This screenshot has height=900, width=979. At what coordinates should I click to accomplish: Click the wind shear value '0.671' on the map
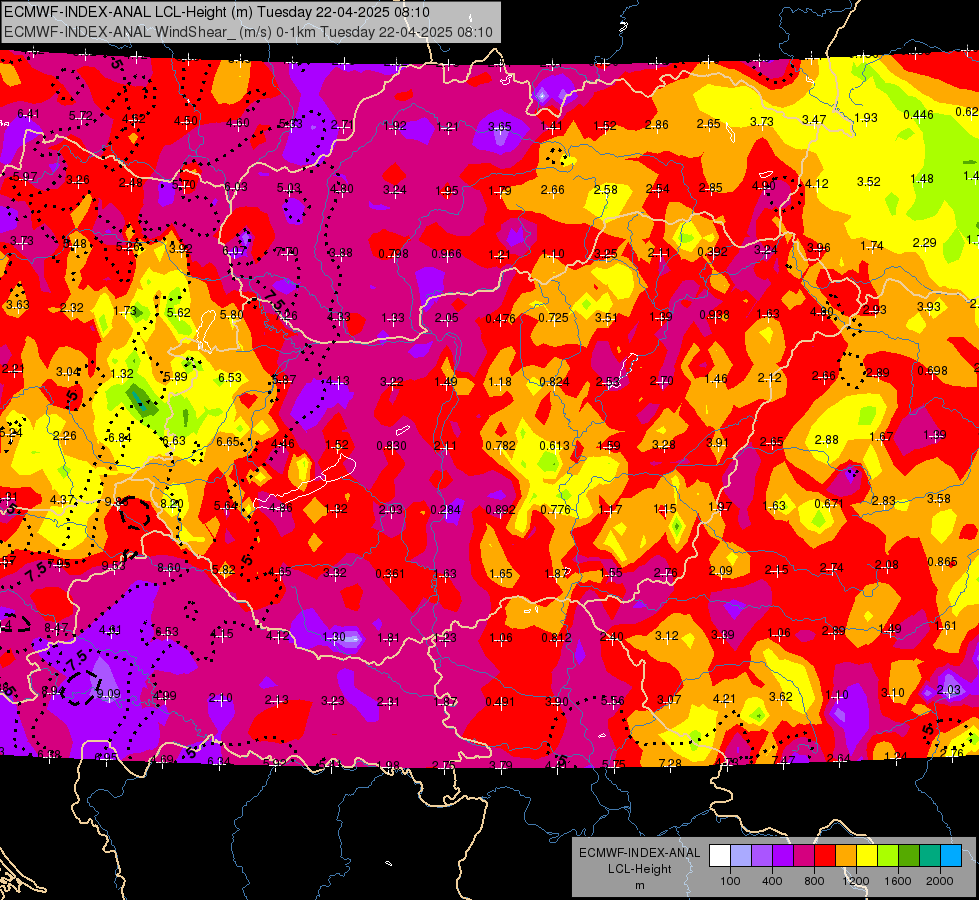point(829,503)
